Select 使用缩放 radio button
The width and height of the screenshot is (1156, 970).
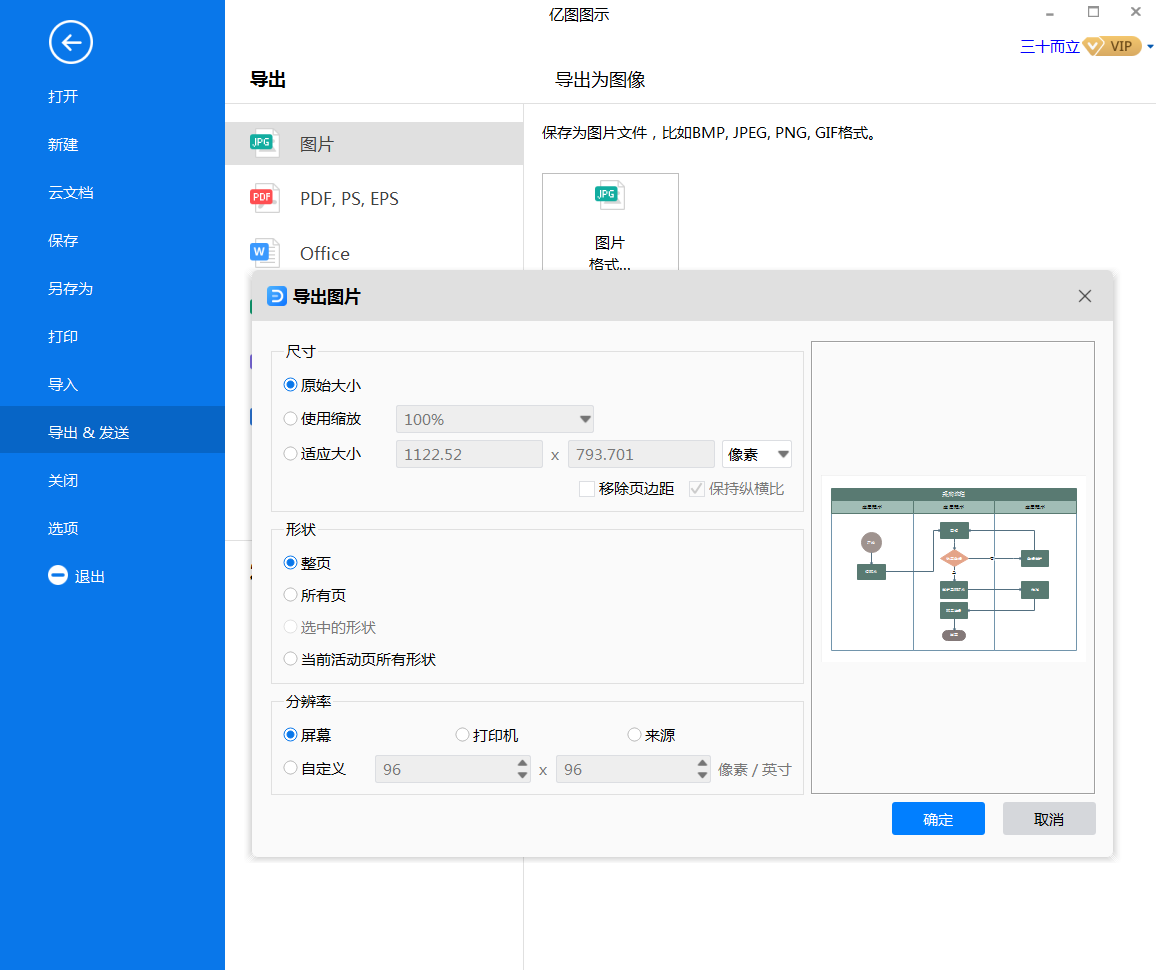[290, 419]
